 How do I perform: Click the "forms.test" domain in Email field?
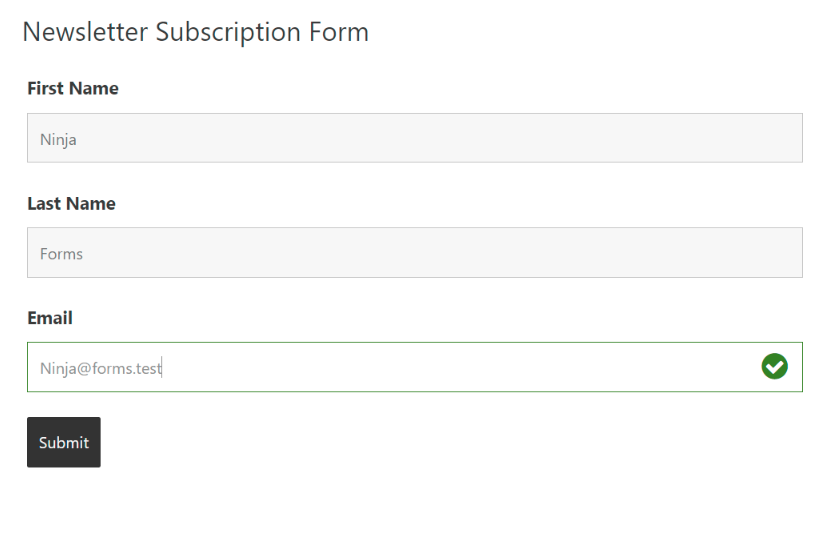click(x=127, y=368)
